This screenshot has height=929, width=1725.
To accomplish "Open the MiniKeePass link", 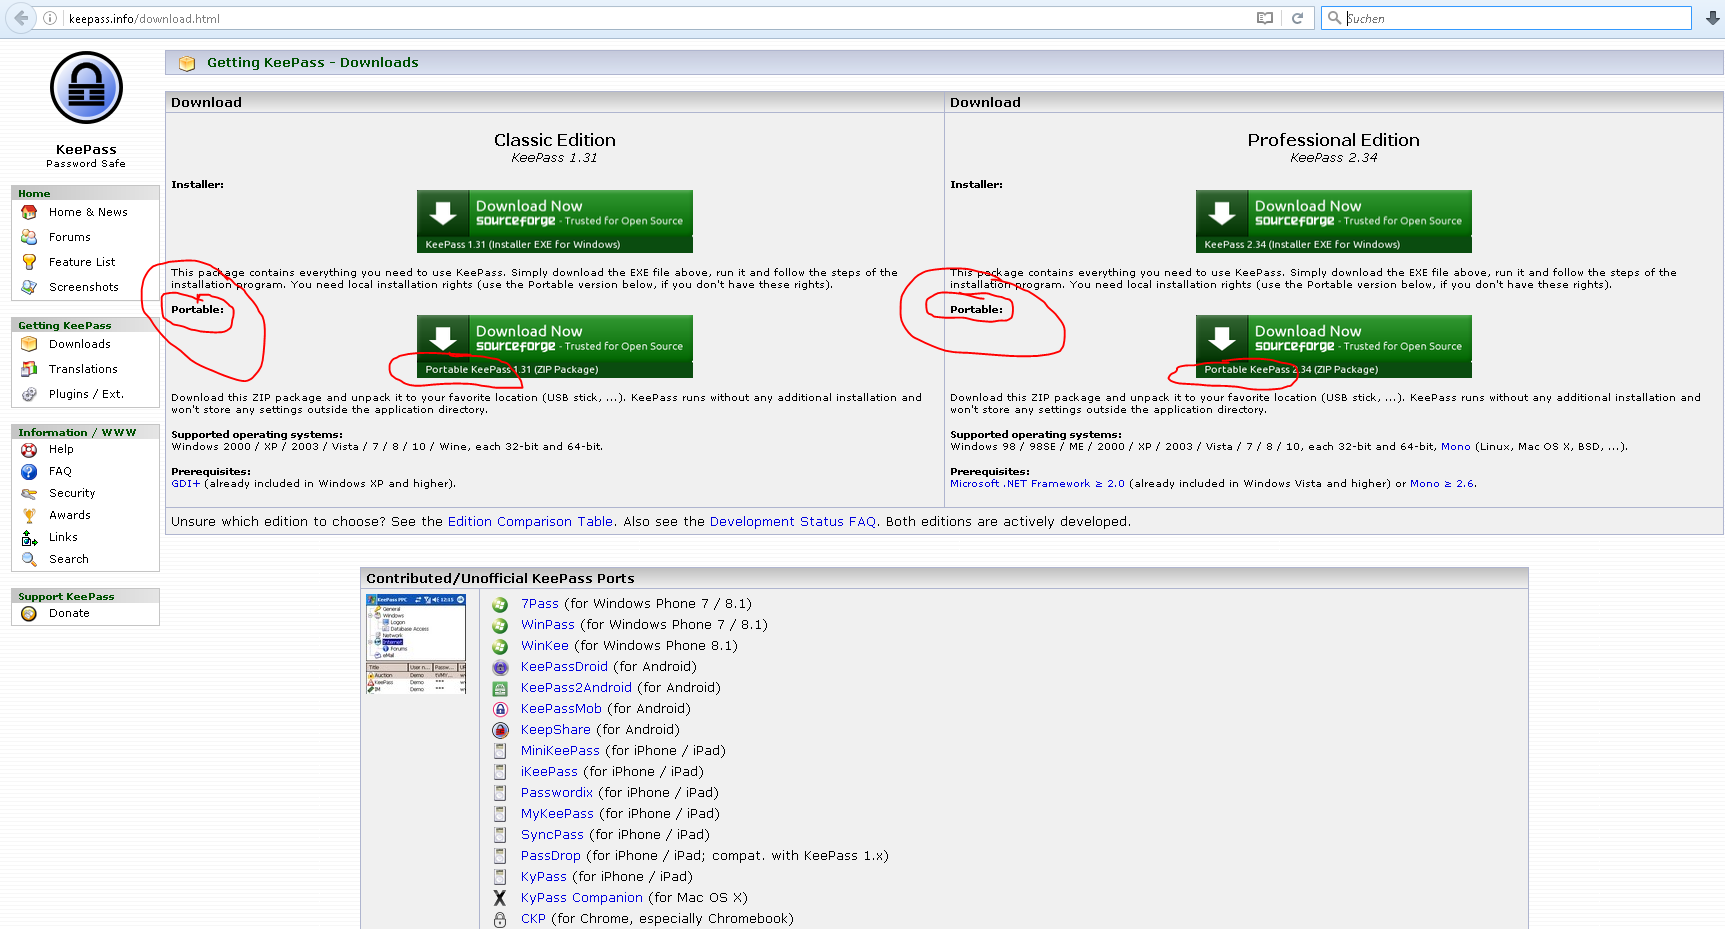I will [x=560, y=751].
